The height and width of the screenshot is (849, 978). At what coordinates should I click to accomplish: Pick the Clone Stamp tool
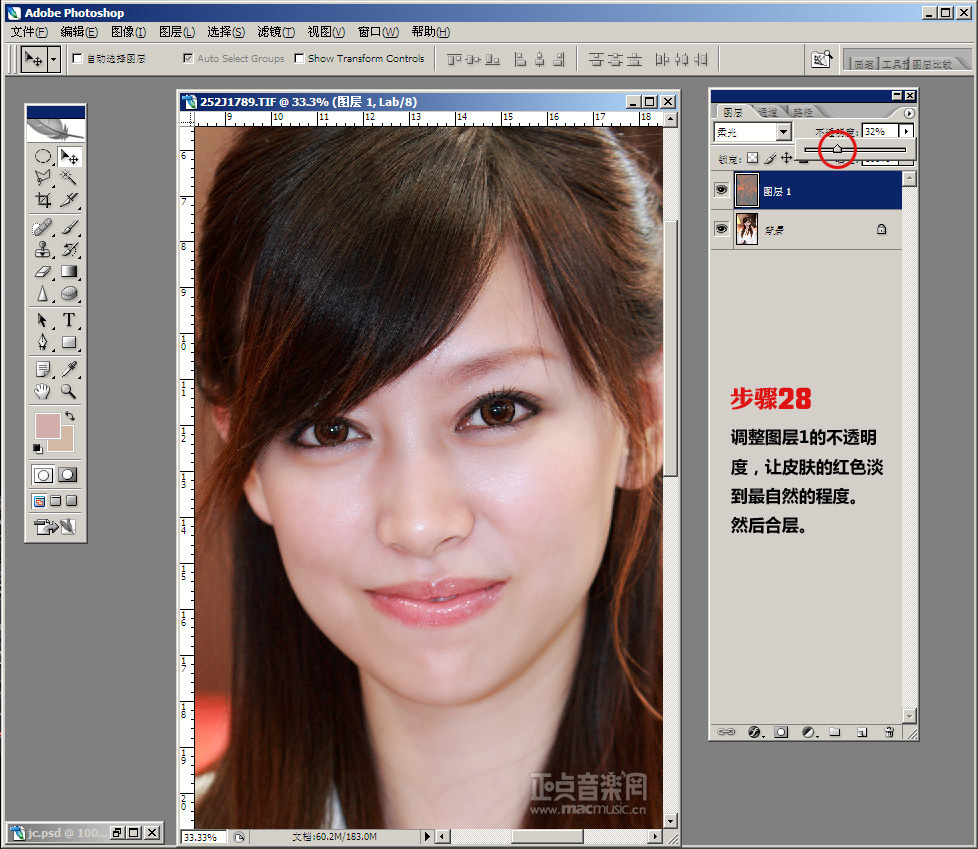43,249
